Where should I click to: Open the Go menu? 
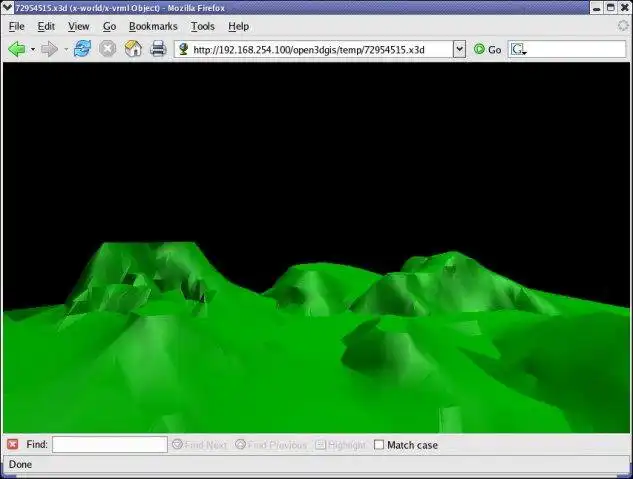pyautogui.click(x=109, y=26)
